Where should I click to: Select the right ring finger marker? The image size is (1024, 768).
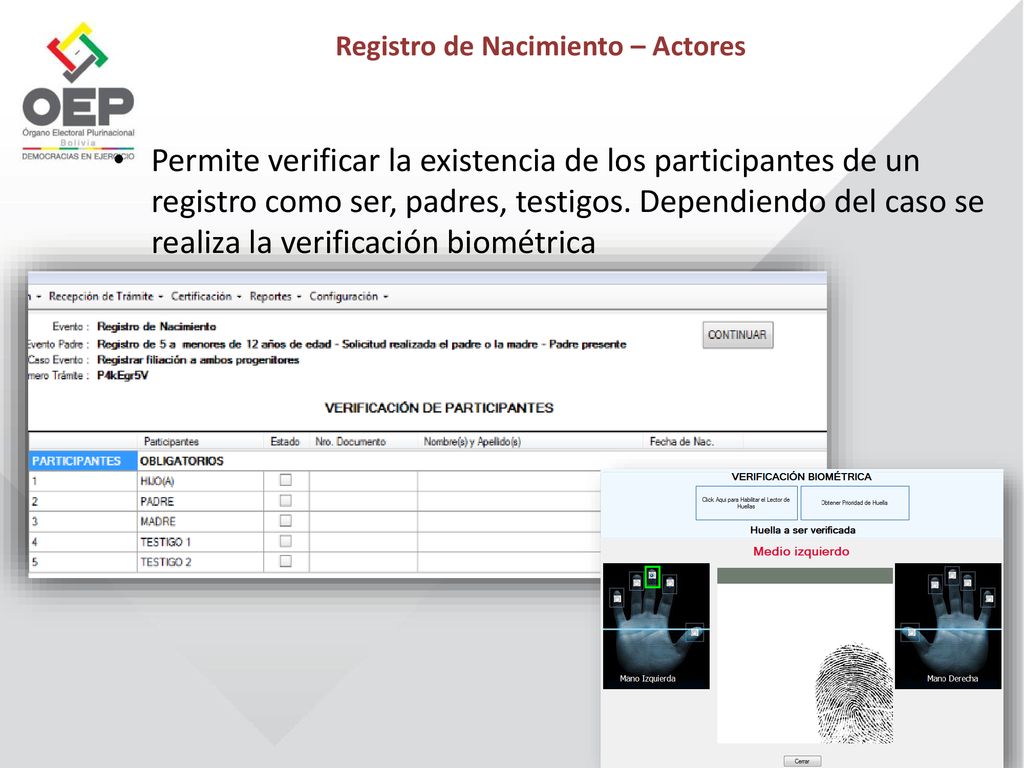pyautogui.click(x=968, y=581)
